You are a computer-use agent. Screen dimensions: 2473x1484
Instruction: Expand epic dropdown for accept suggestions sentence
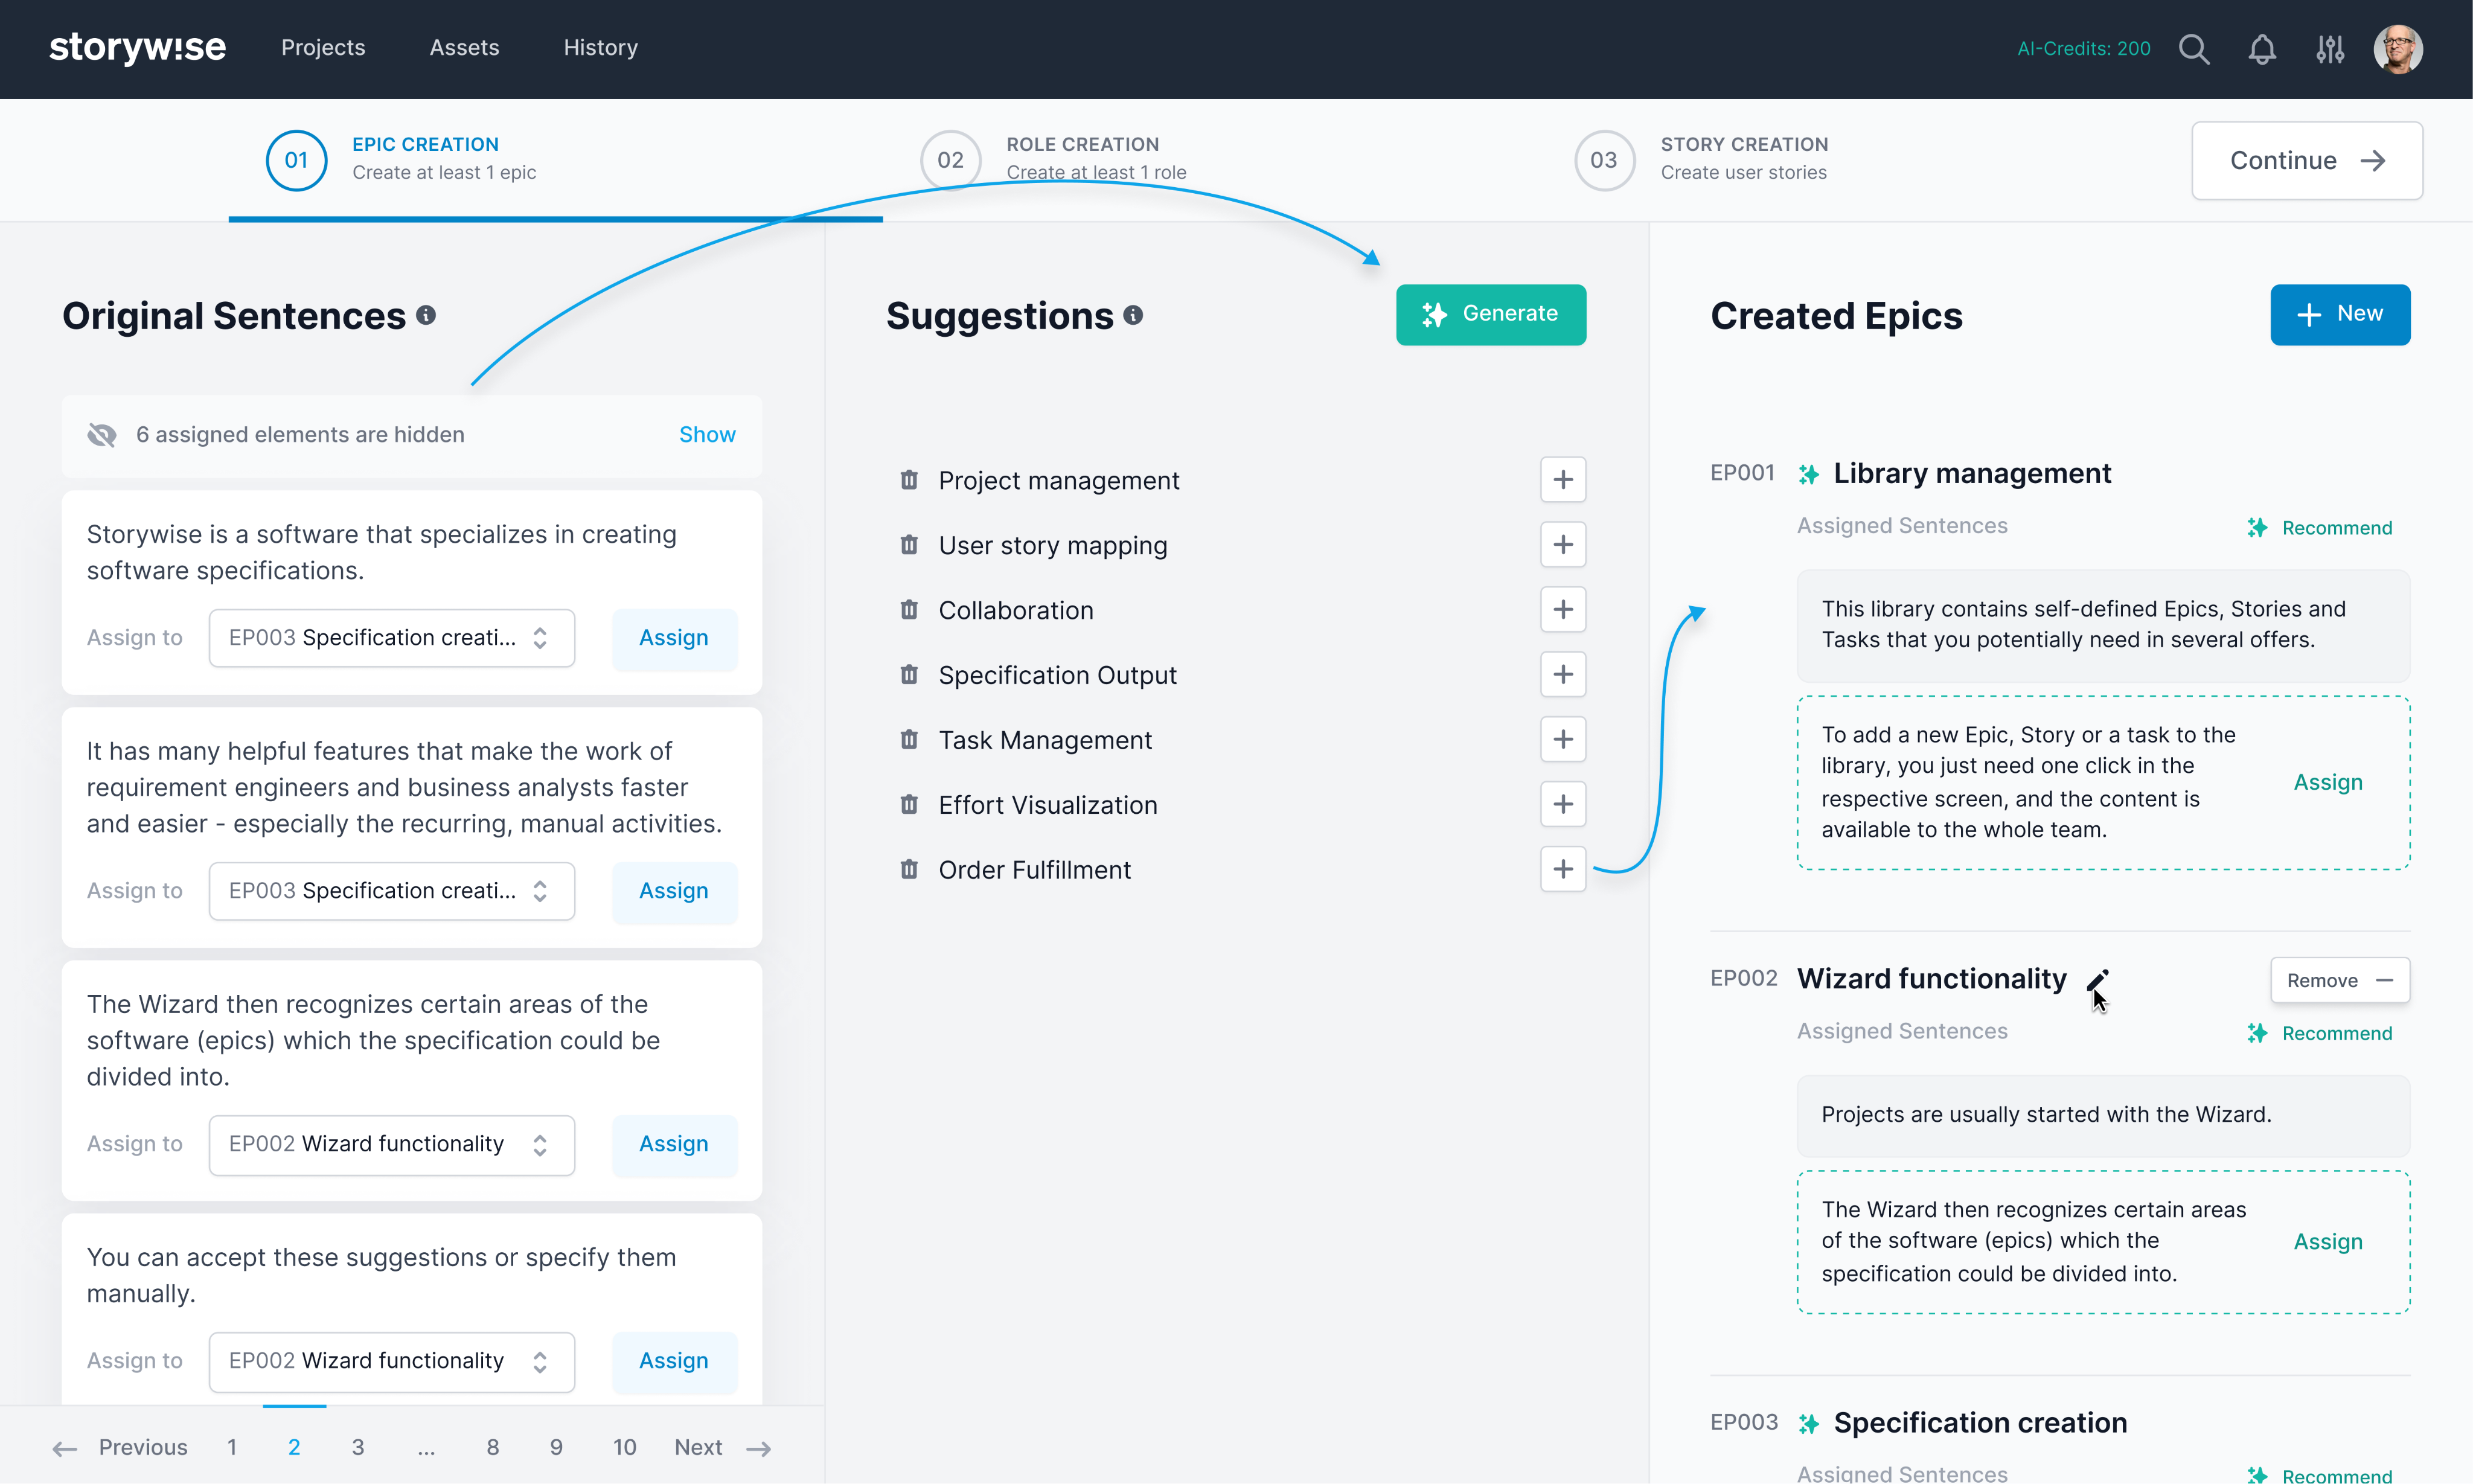click(391, 1361)
